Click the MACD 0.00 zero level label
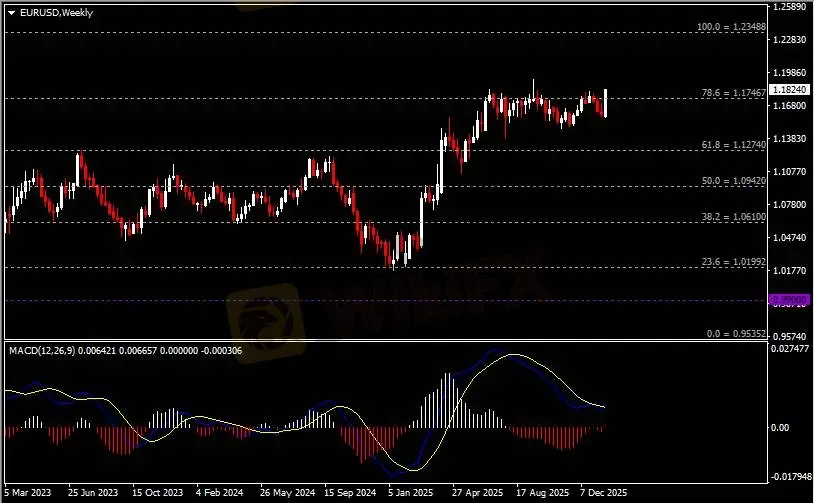Image resolution: width=814 pixels, height=503 pixels. click(782, 427)
